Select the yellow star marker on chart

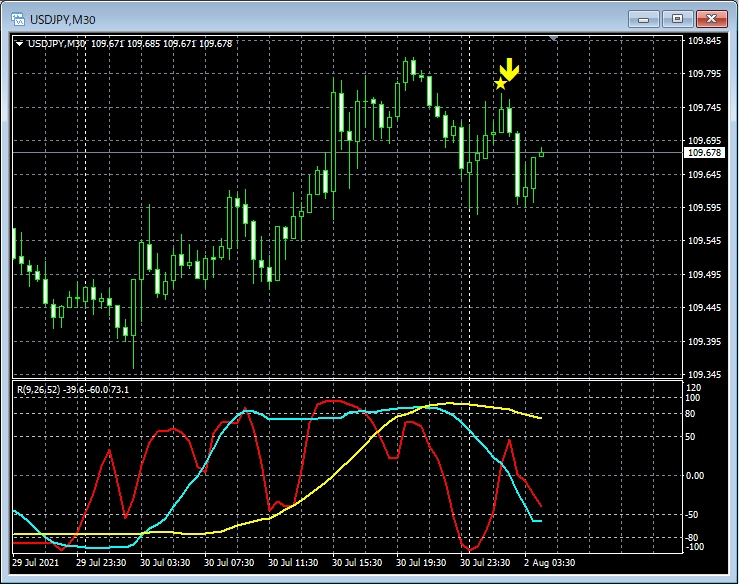[500, 84]
